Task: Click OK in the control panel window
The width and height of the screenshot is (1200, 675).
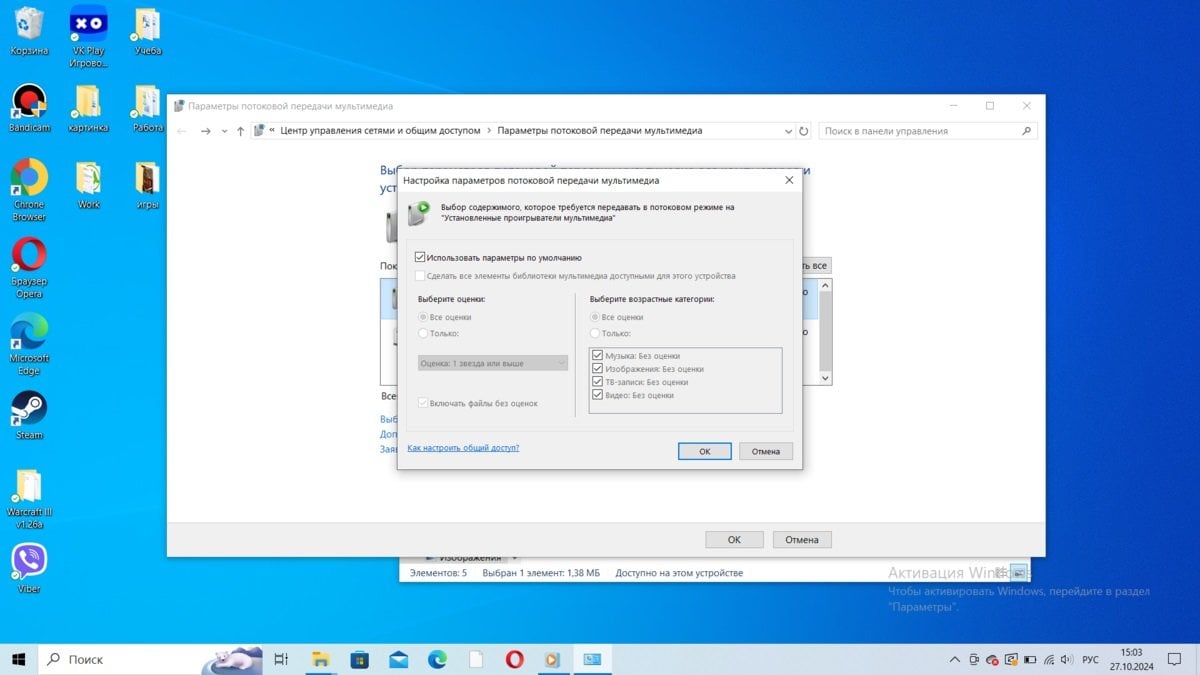Action: (x=734, y=539)
